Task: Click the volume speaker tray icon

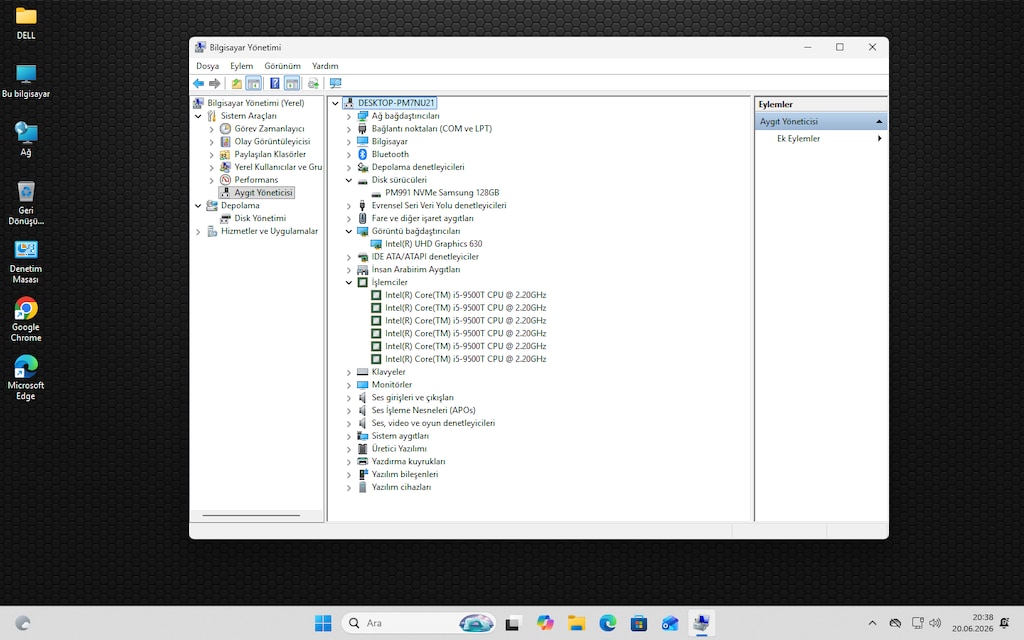Action: click(935, 623)
